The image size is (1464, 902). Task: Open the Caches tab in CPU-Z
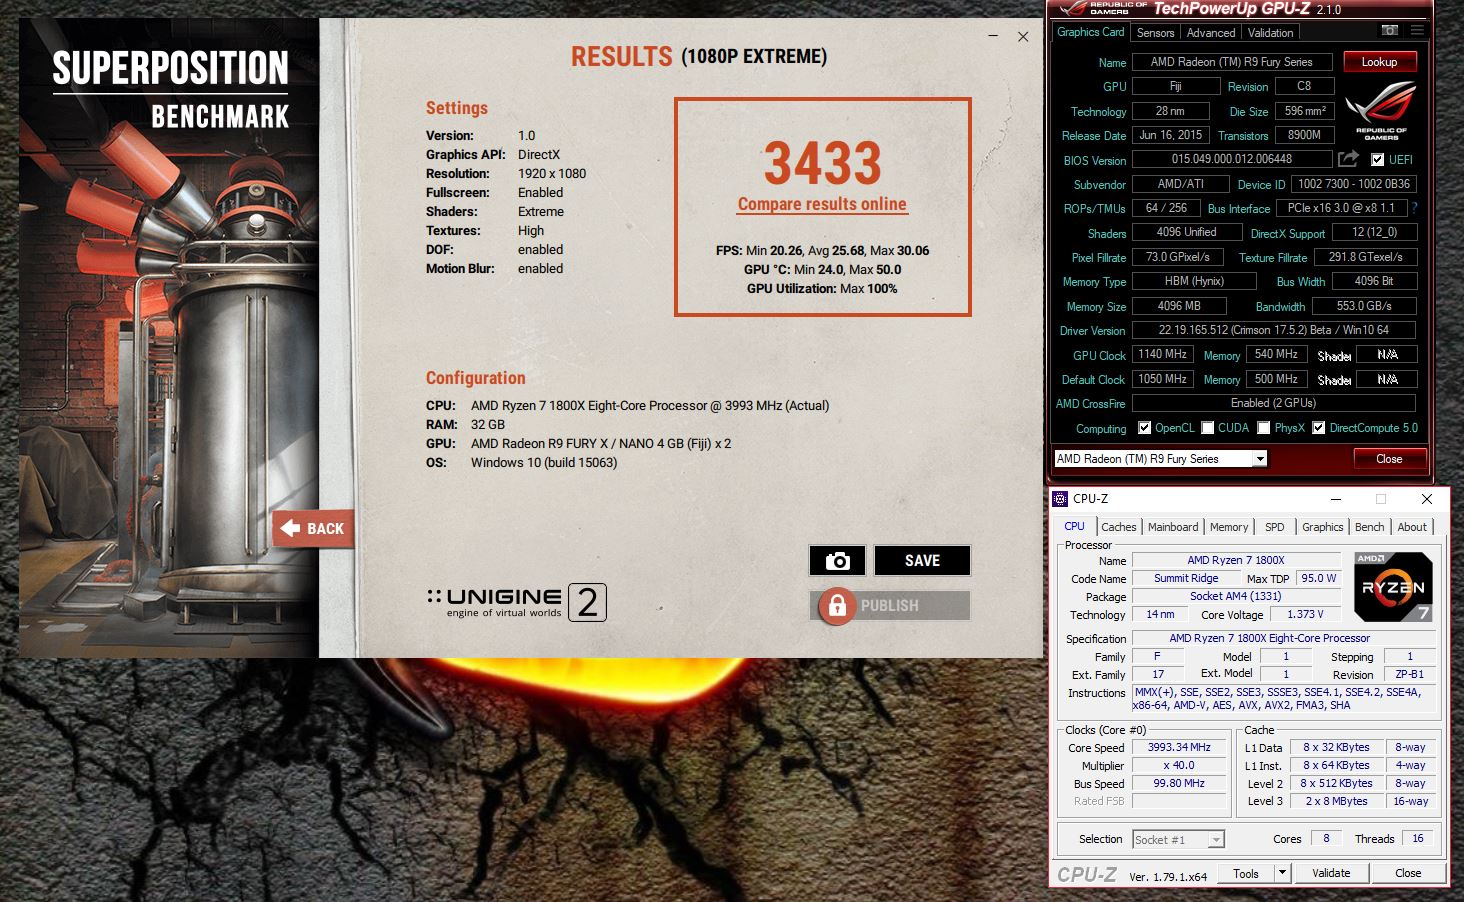(x=1119, y=527)
